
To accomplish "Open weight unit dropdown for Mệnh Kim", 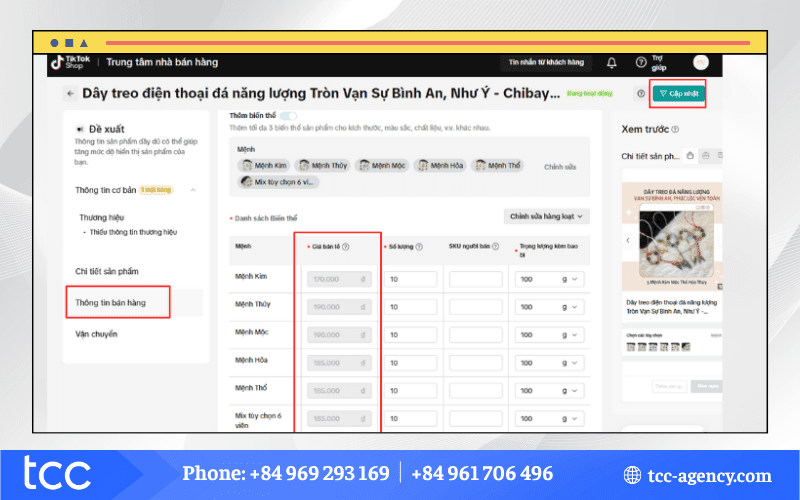I will click(570, 280).
